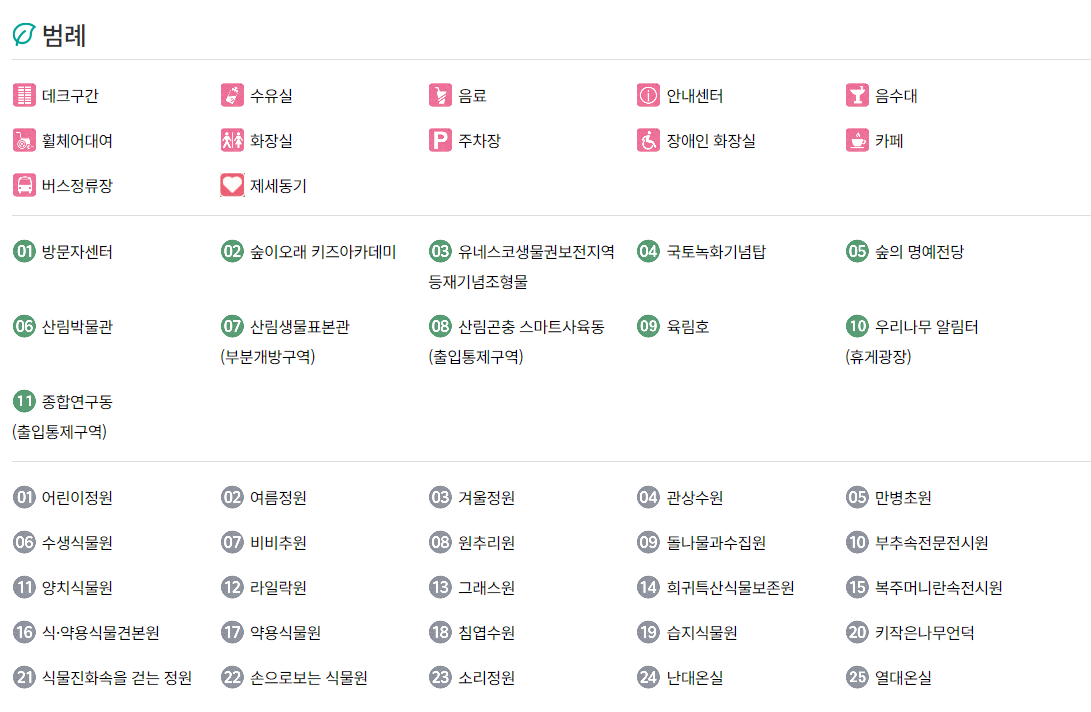This screenshot has width=1091, height=712.
Task: Select green marker 09 육림호
Action: (x=648, y=326)
